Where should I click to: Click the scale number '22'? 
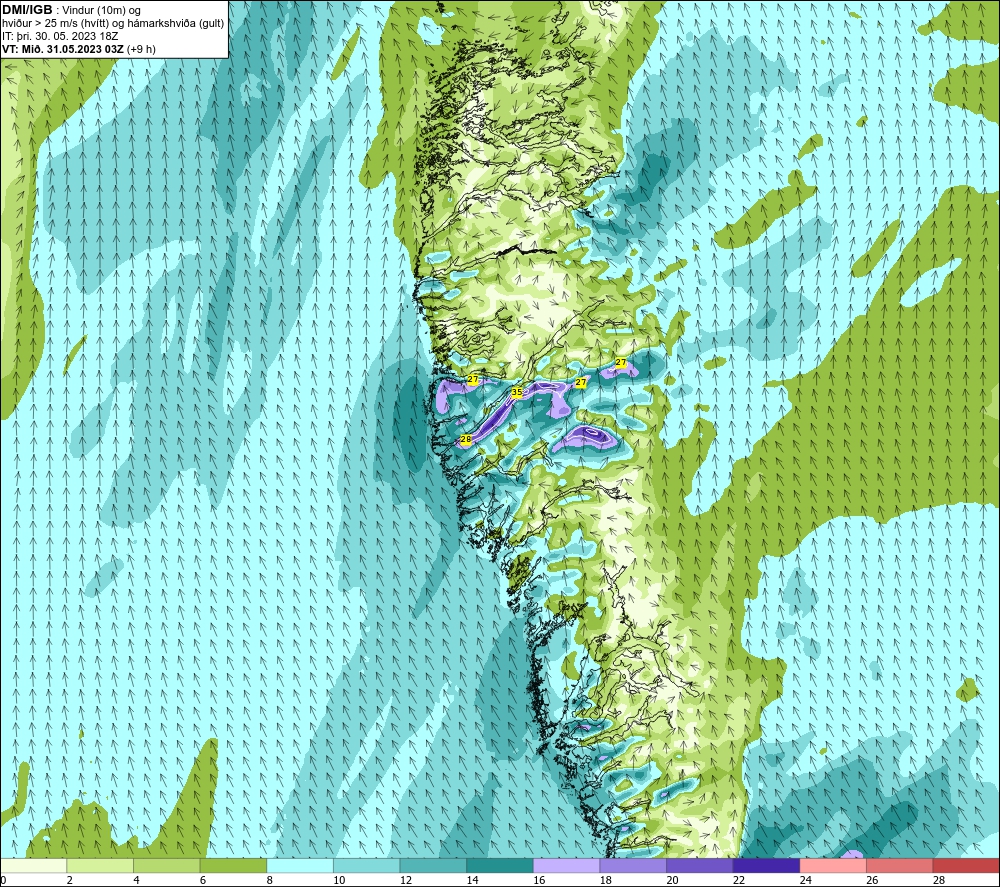point(739,880)
